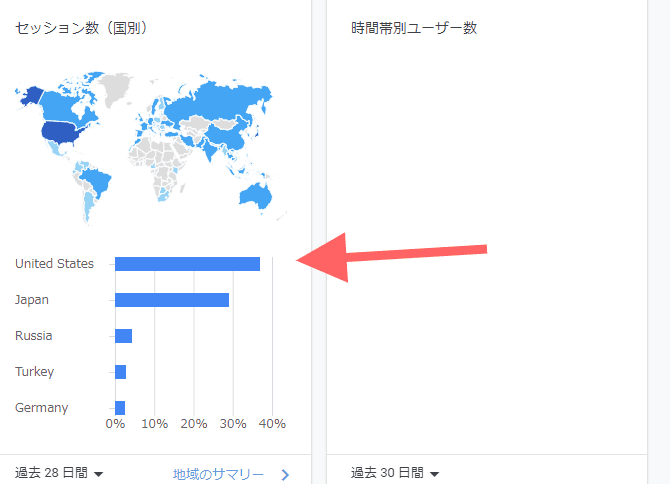The width and height of the screenshot is (670, 484).
Task: Click the 20% axis label
Action: 194,424
